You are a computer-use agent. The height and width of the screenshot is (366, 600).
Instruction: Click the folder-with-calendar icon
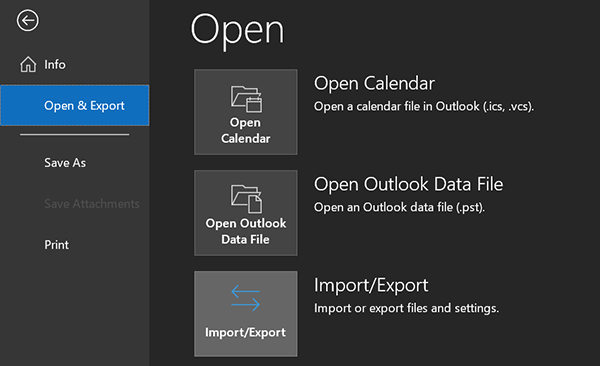pyautogui.click(x=246, y=99)
